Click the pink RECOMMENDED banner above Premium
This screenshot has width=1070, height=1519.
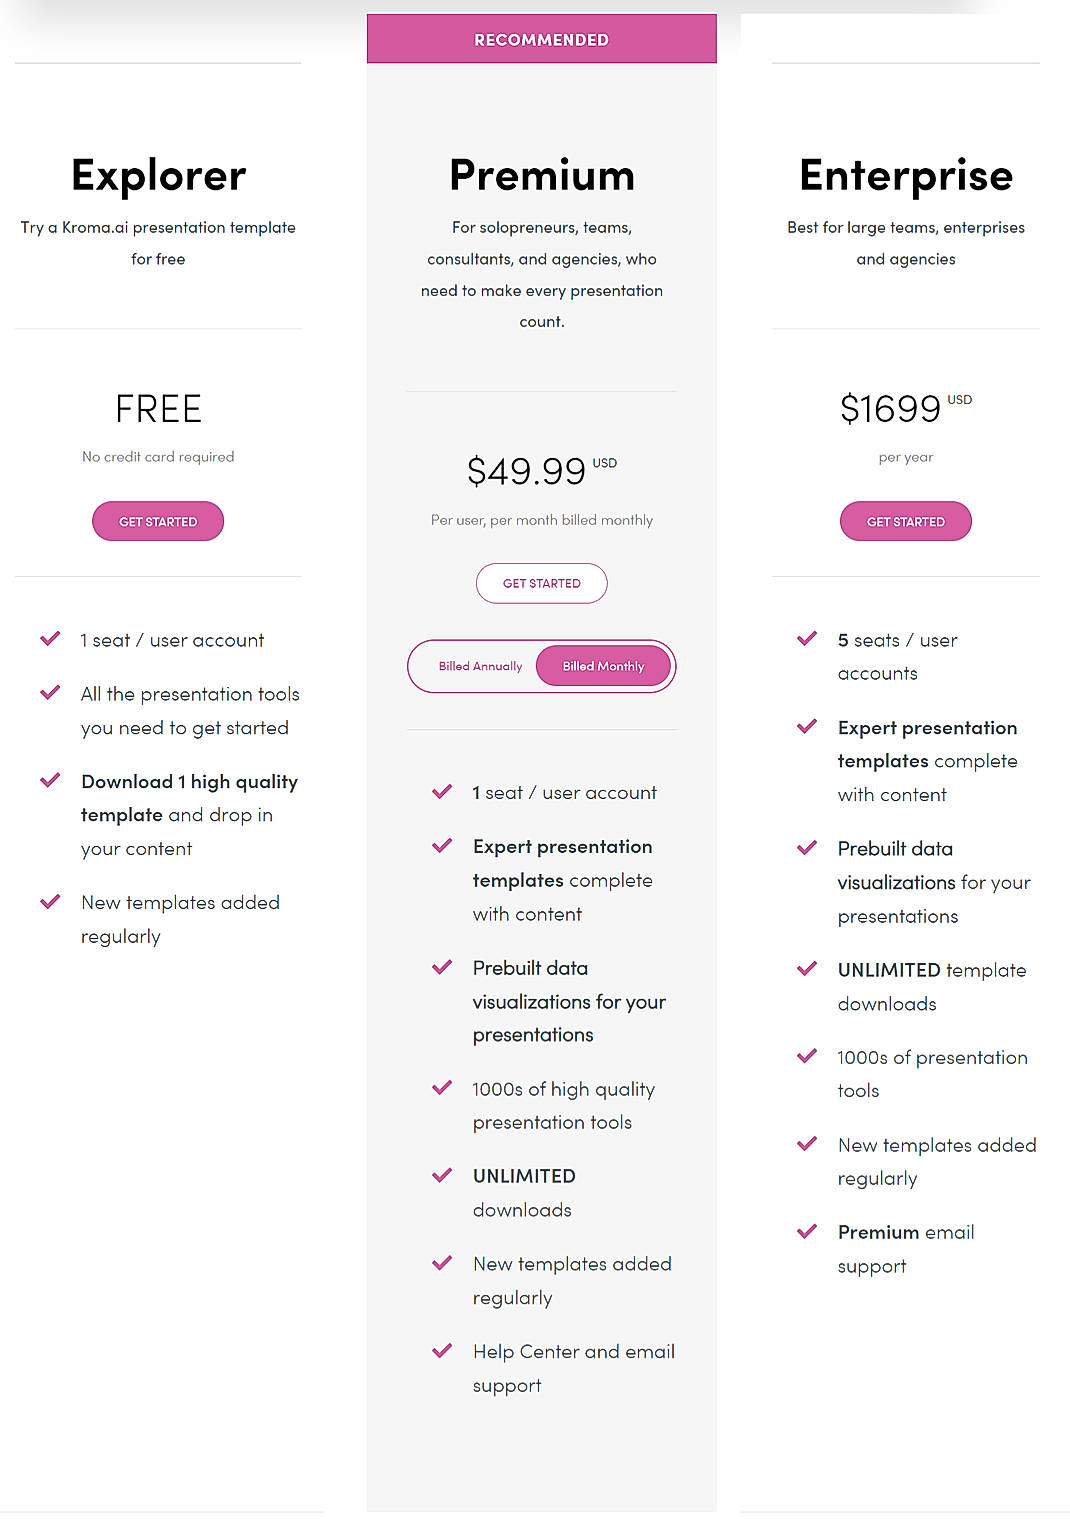pos(541,38)
